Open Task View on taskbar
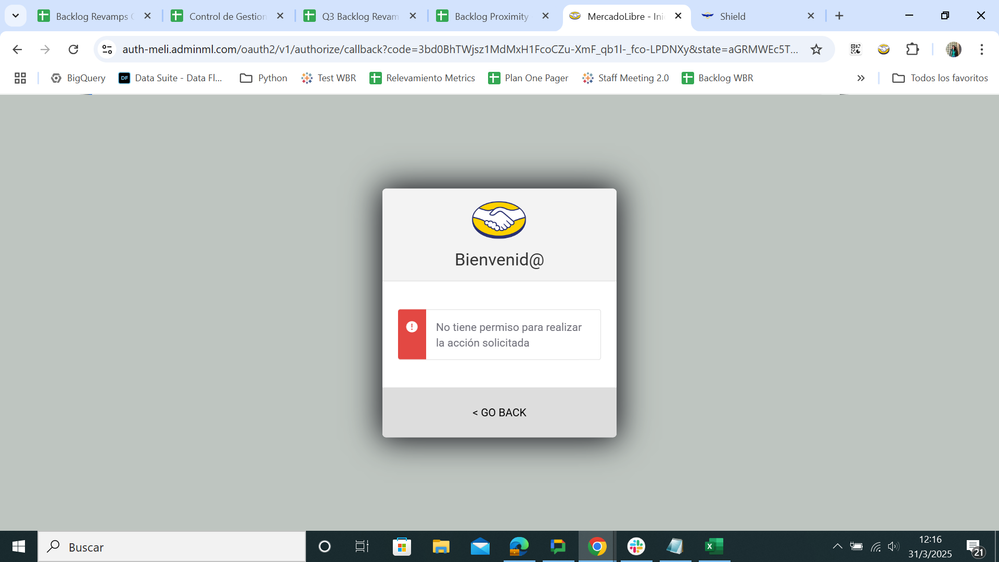Screen dimensions: 999x562 (x=362, y=547)
